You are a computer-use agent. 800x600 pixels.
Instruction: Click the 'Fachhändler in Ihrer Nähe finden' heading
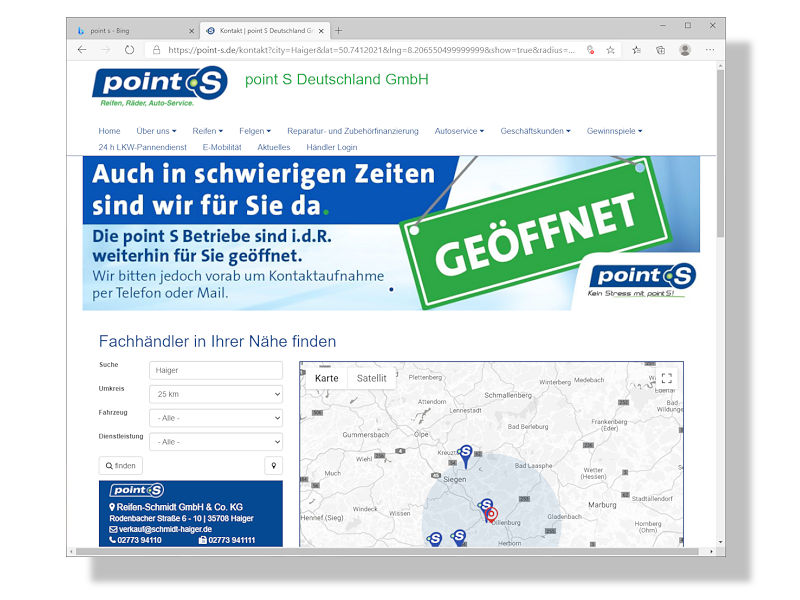pyautogui.click(x=217, y=341)
